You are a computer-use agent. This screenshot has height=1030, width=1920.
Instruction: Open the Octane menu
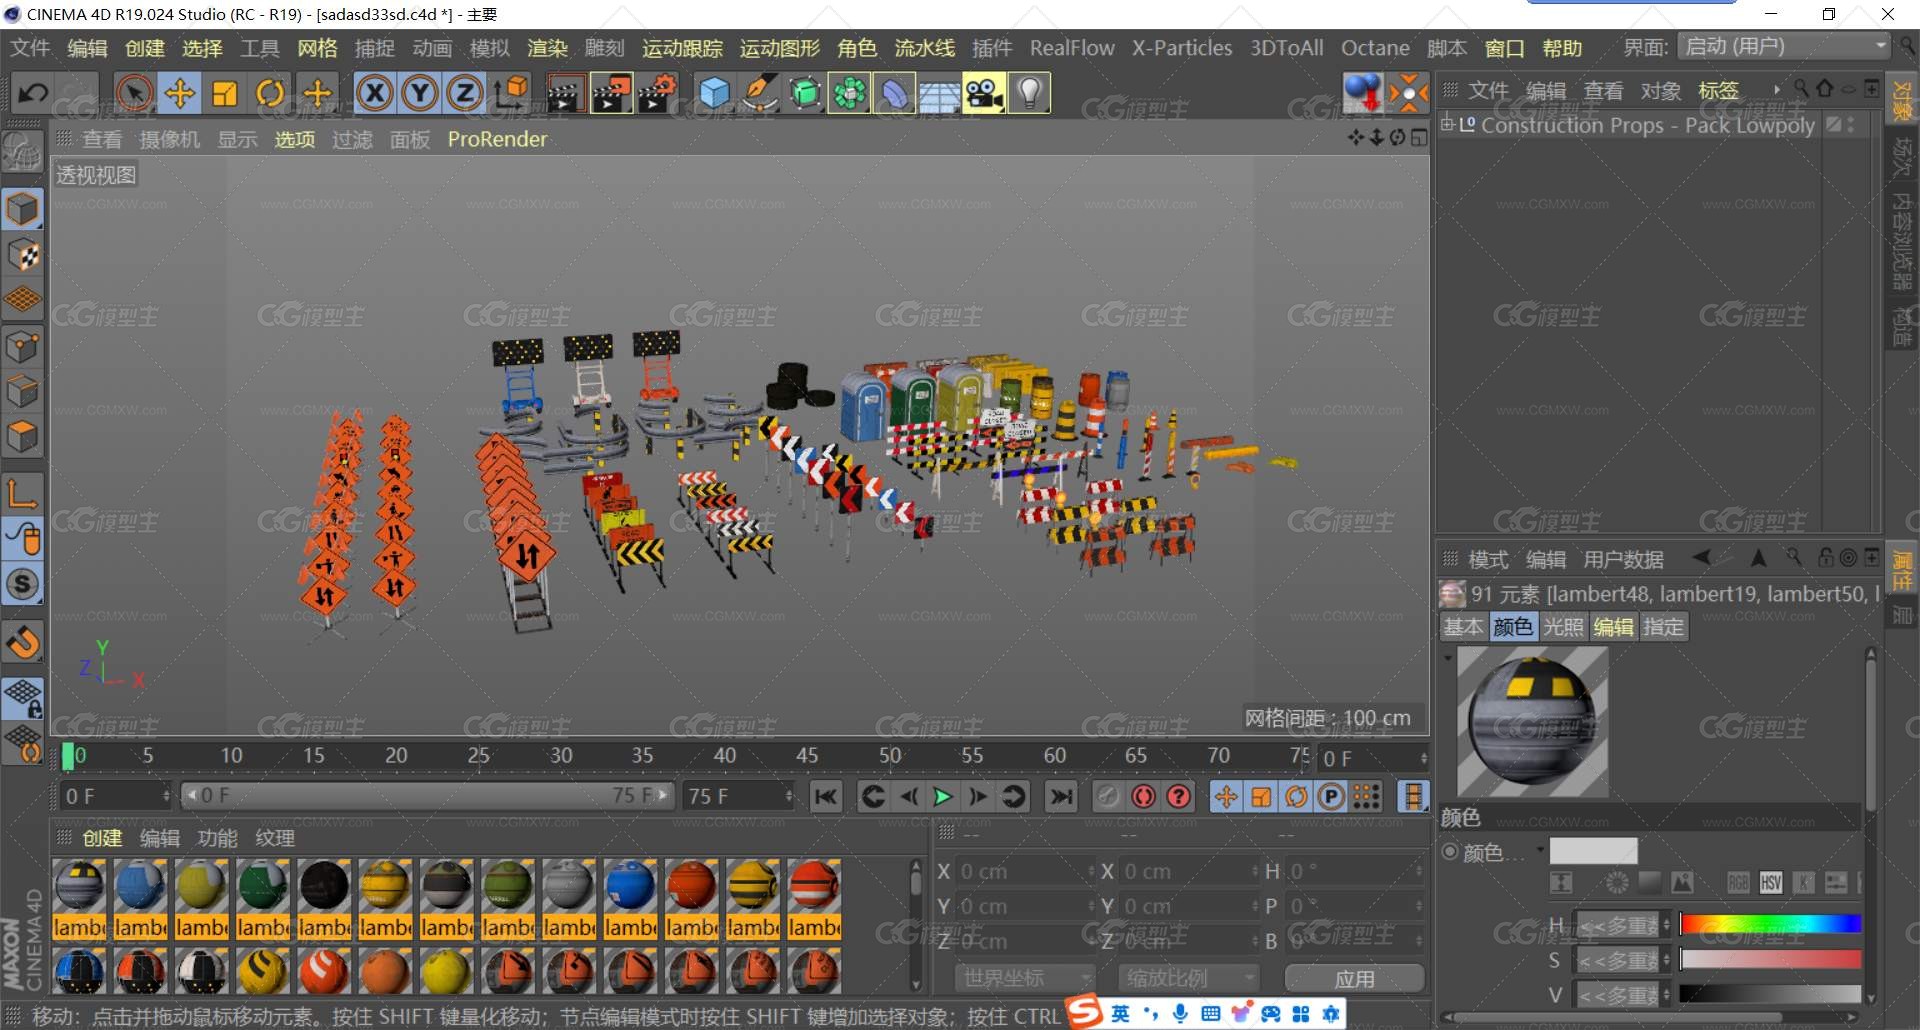1375,48
